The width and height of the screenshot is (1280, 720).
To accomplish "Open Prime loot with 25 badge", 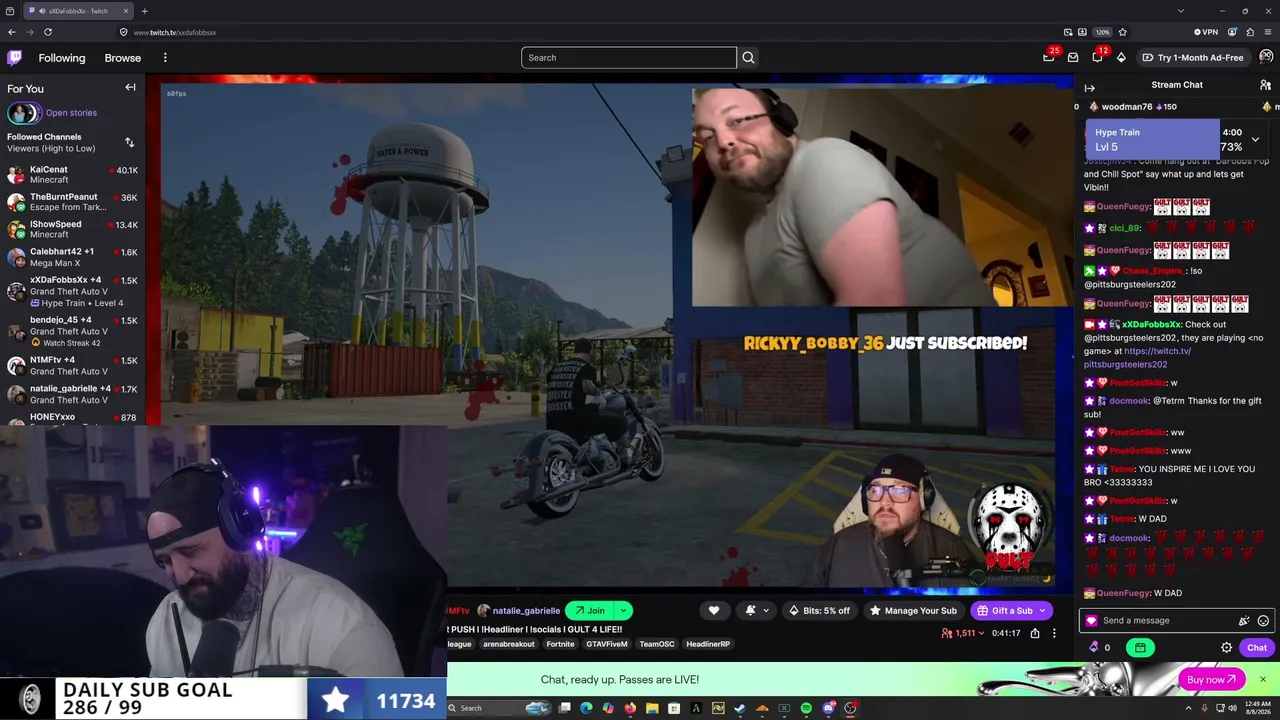I will tap(1049, 57).
